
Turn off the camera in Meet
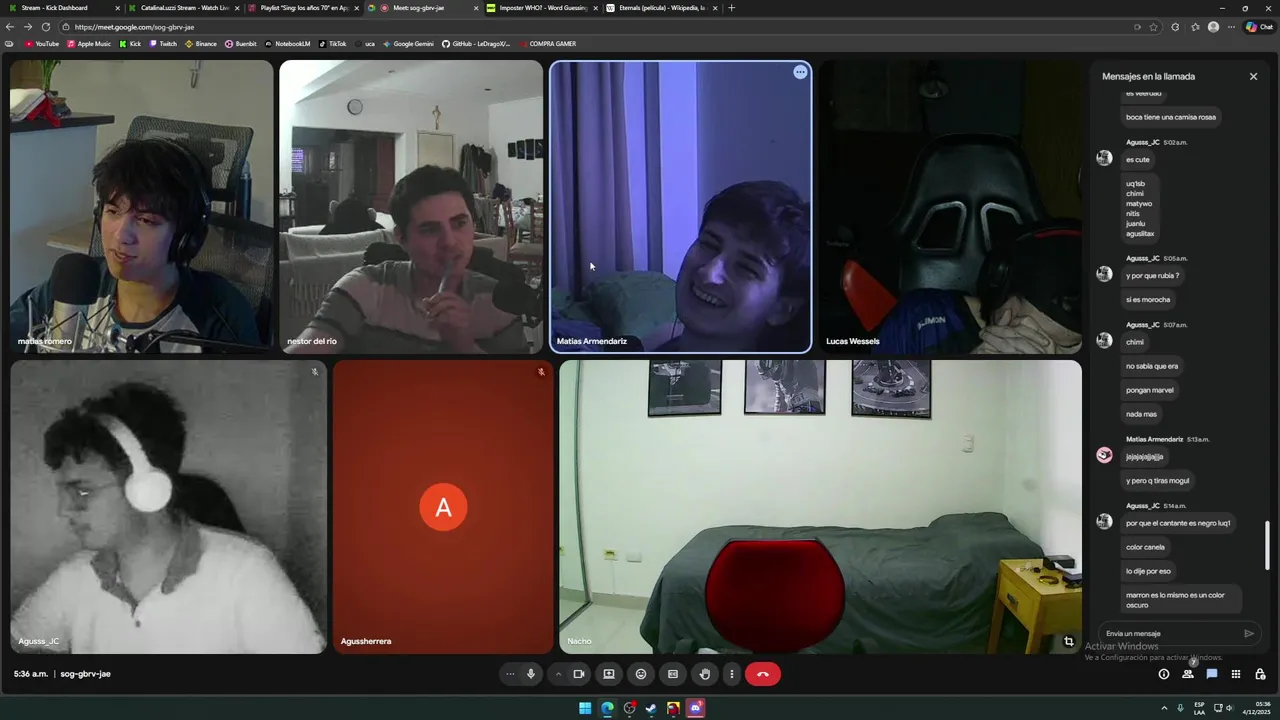(x=578, y=674)
